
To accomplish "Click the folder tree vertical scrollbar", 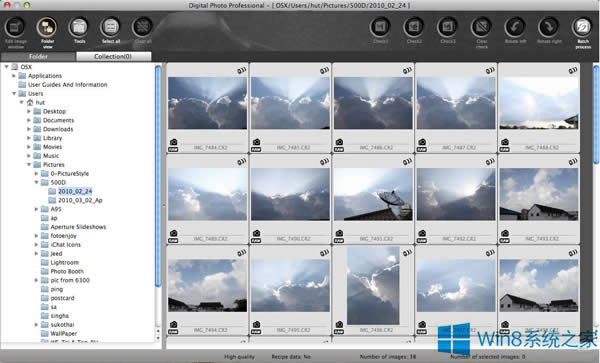I will point(158,176).
